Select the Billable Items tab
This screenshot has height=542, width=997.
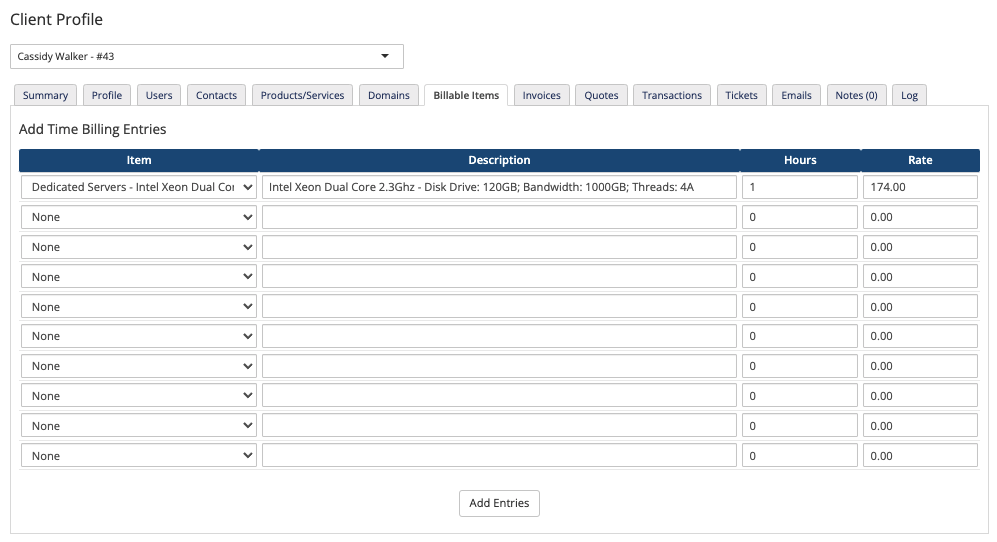466,95
